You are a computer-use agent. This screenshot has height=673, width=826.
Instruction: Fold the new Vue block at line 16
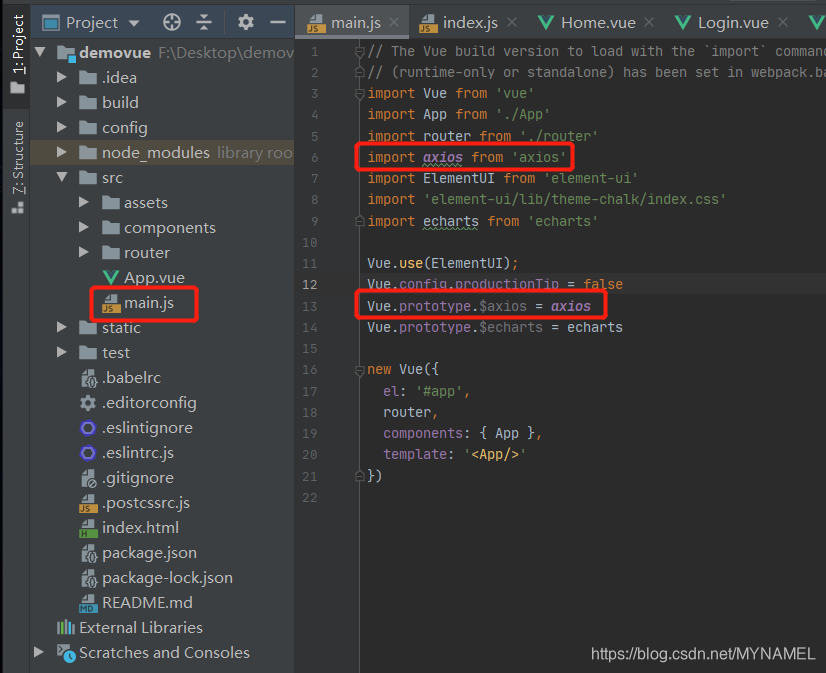pyautogui.click(x=360, y=370)
